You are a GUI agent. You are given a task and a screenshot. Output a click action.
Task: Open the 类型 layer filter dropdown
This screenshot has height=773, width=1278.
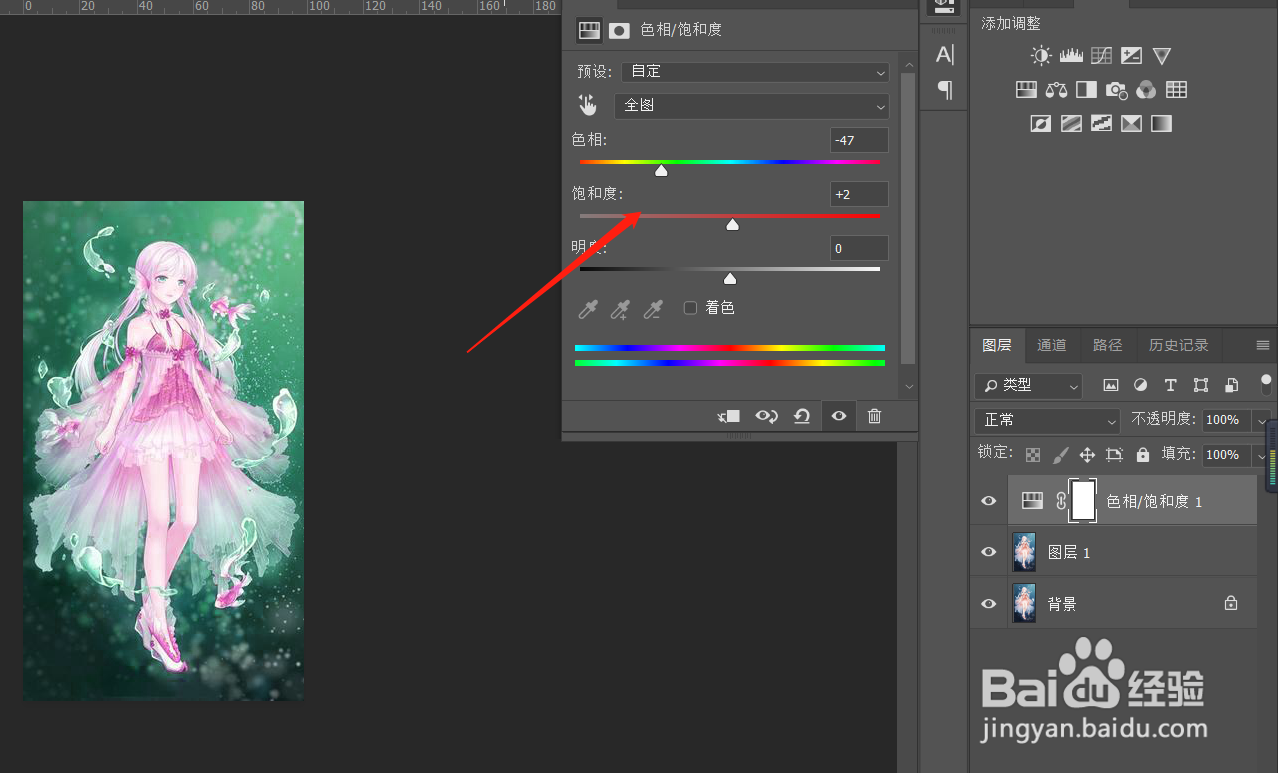tap(1028, 385)
